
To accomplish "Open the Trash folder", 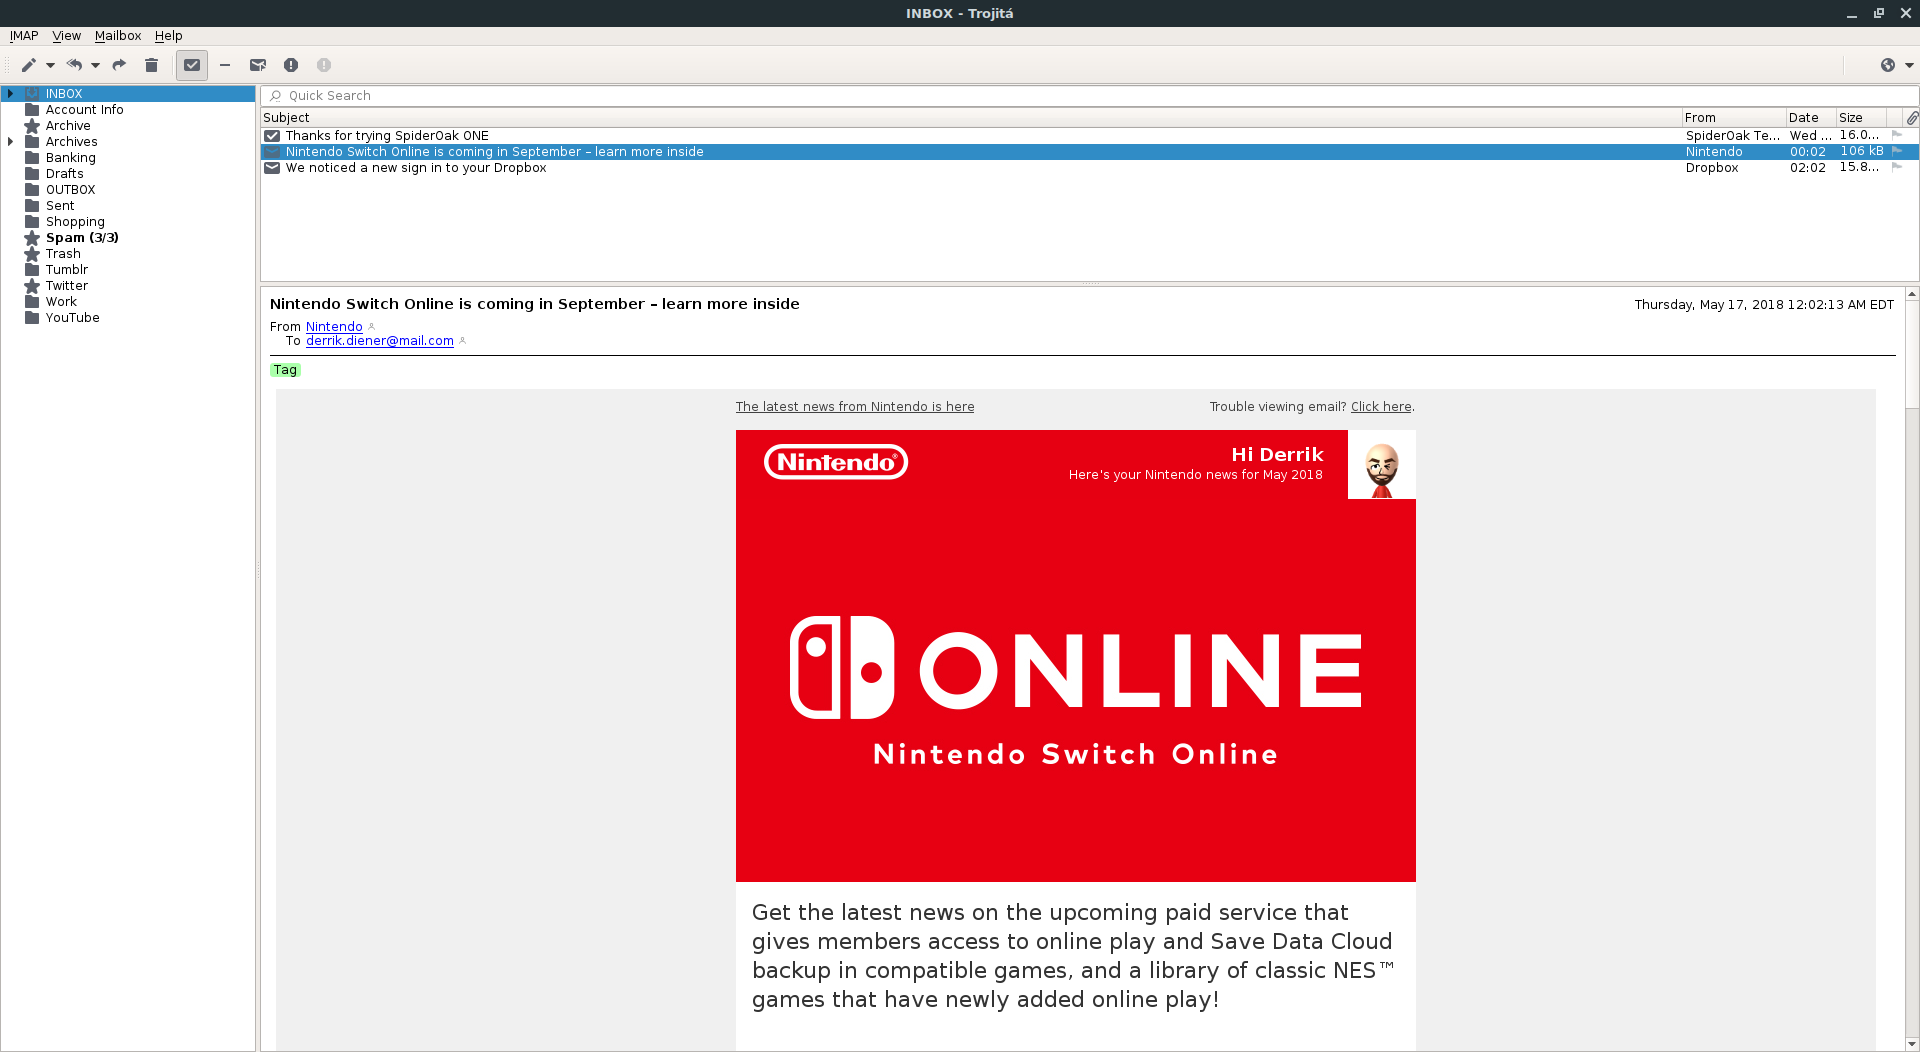I will 63,254.
